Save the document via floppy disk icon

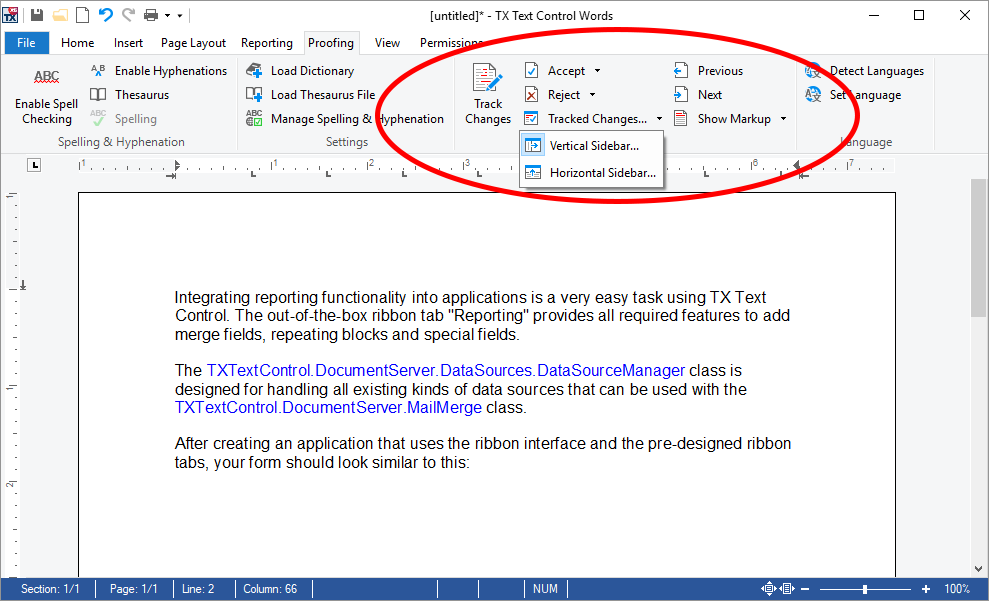point(37,15)
